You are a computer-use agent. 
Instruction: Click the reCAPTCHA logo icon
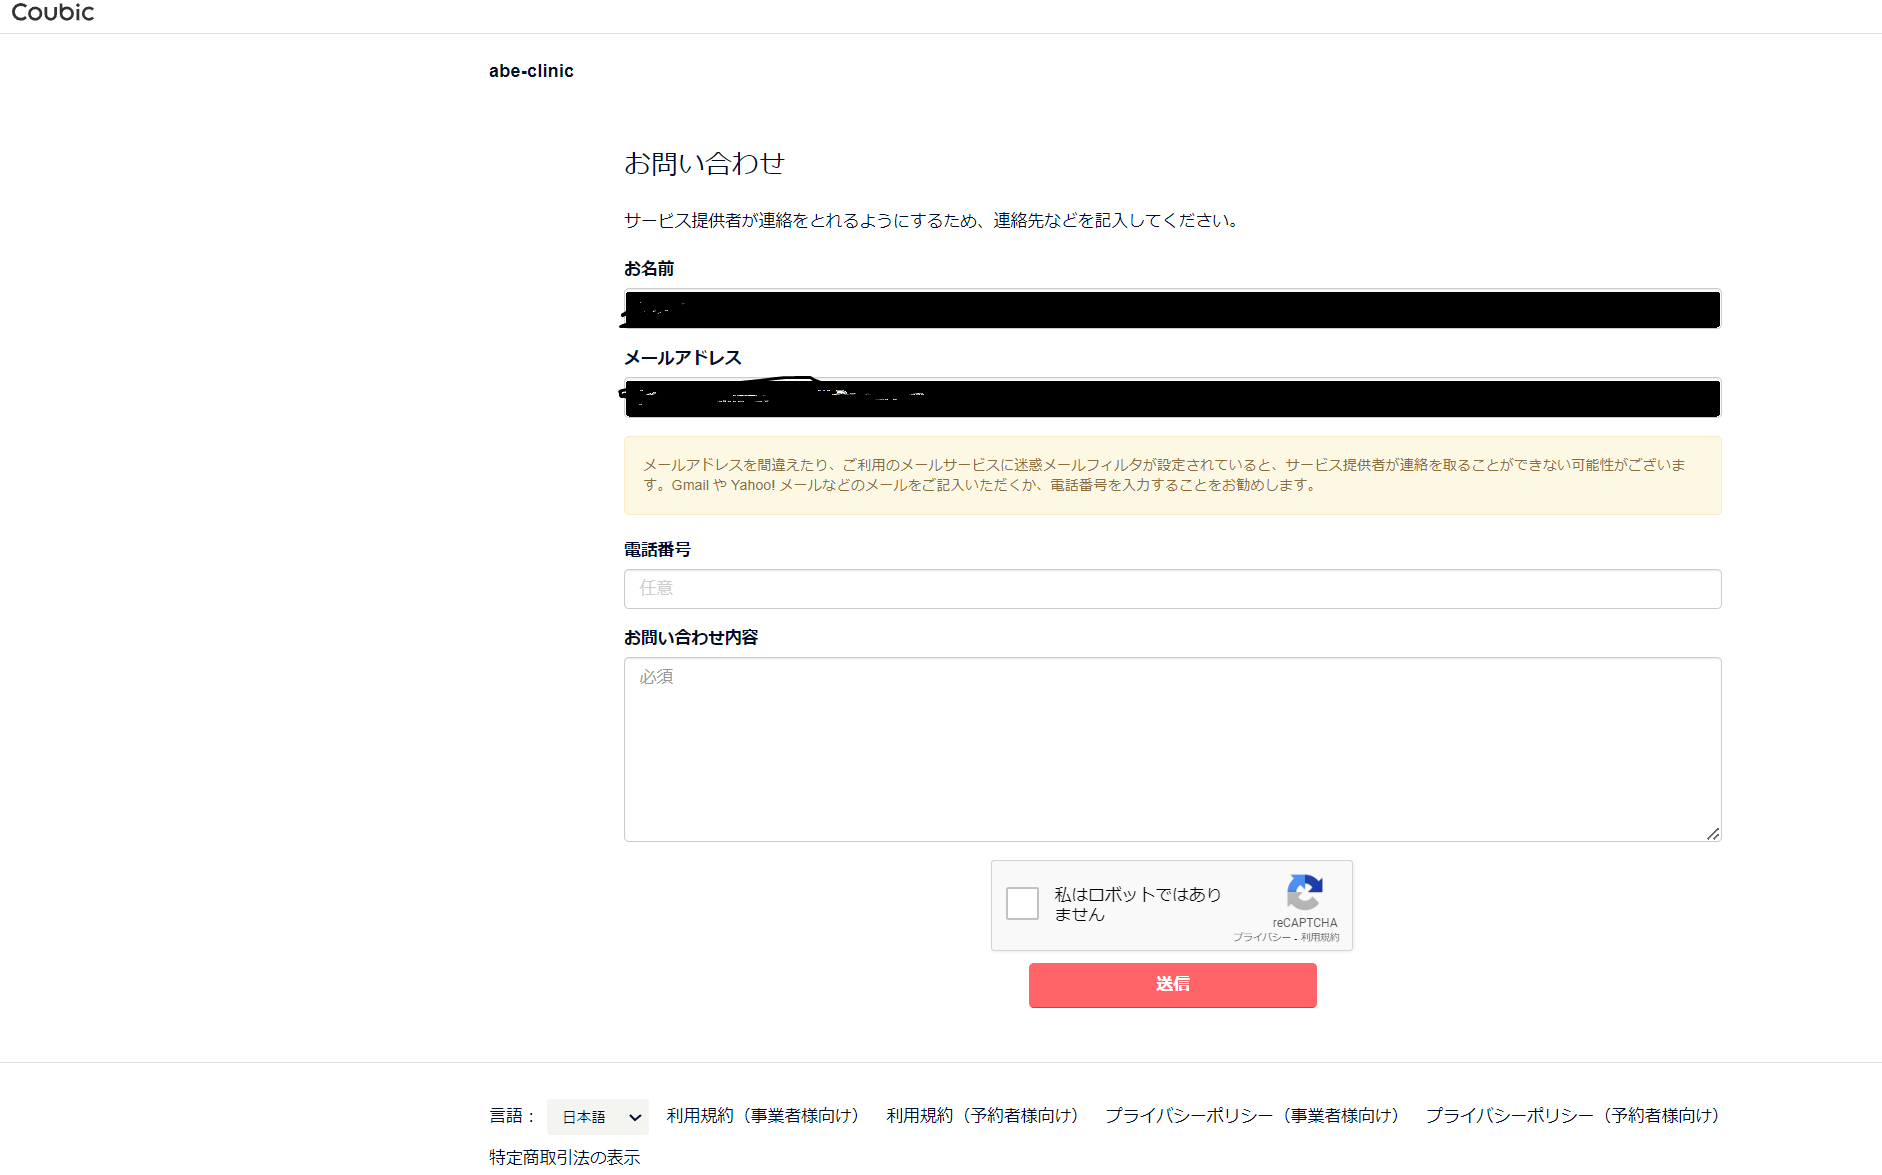point(1304,892)
